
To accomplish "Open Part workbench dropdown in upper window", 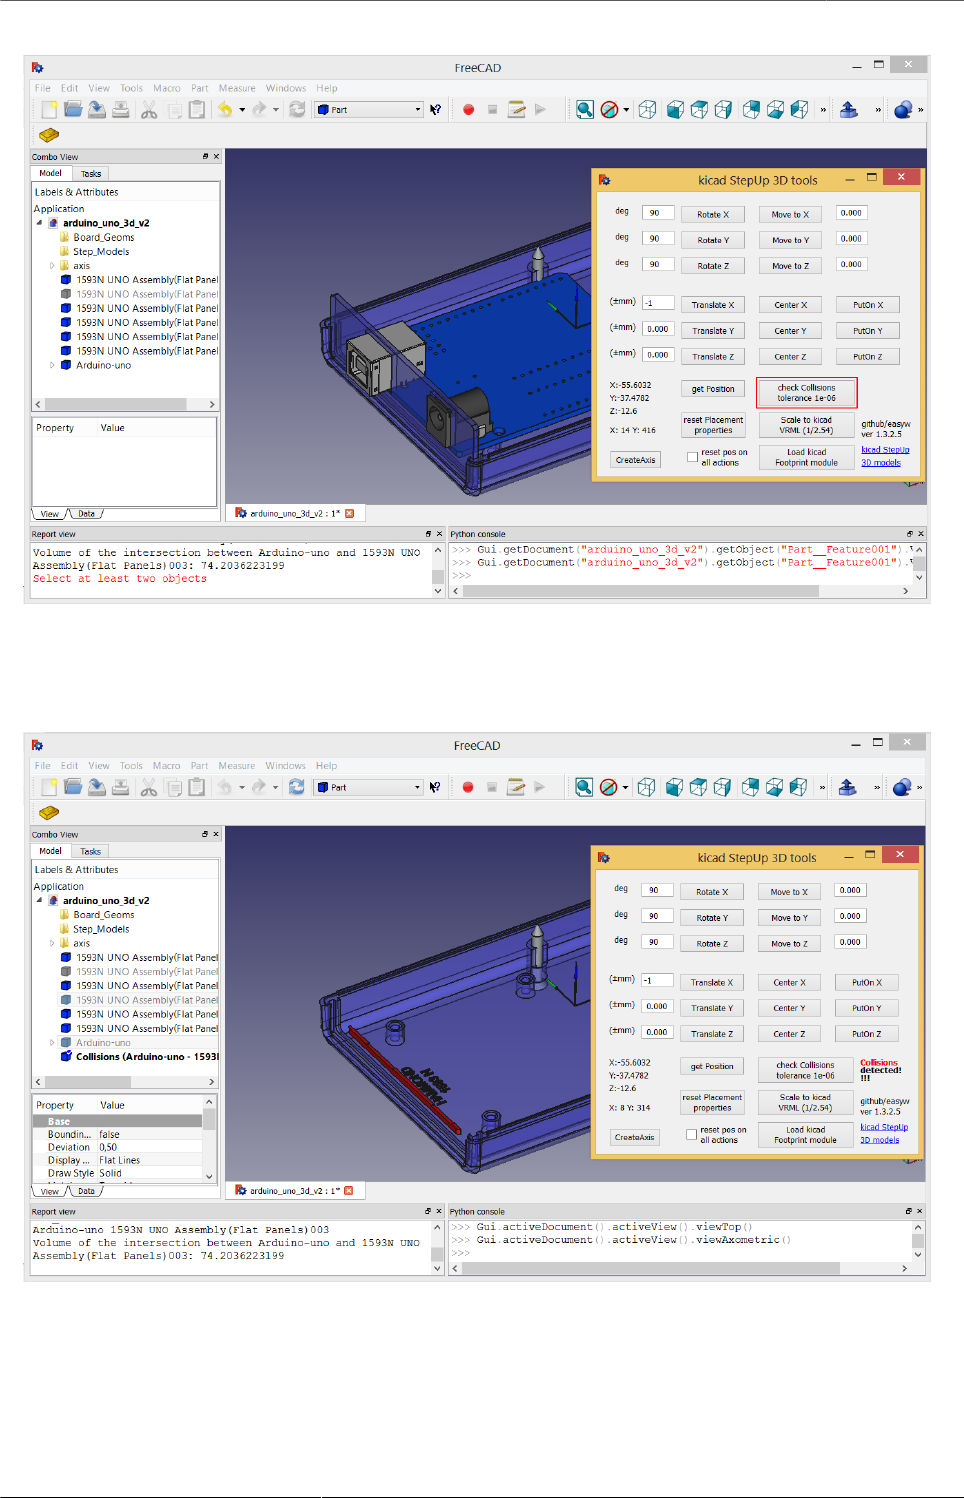I will (368, 110).
